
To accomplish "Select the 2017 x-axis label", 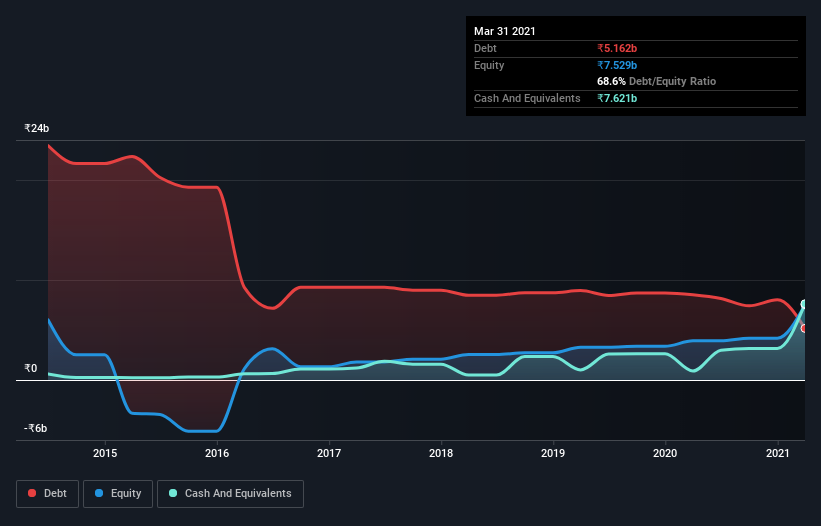I will pyautogui.click(x=329, y=453).
